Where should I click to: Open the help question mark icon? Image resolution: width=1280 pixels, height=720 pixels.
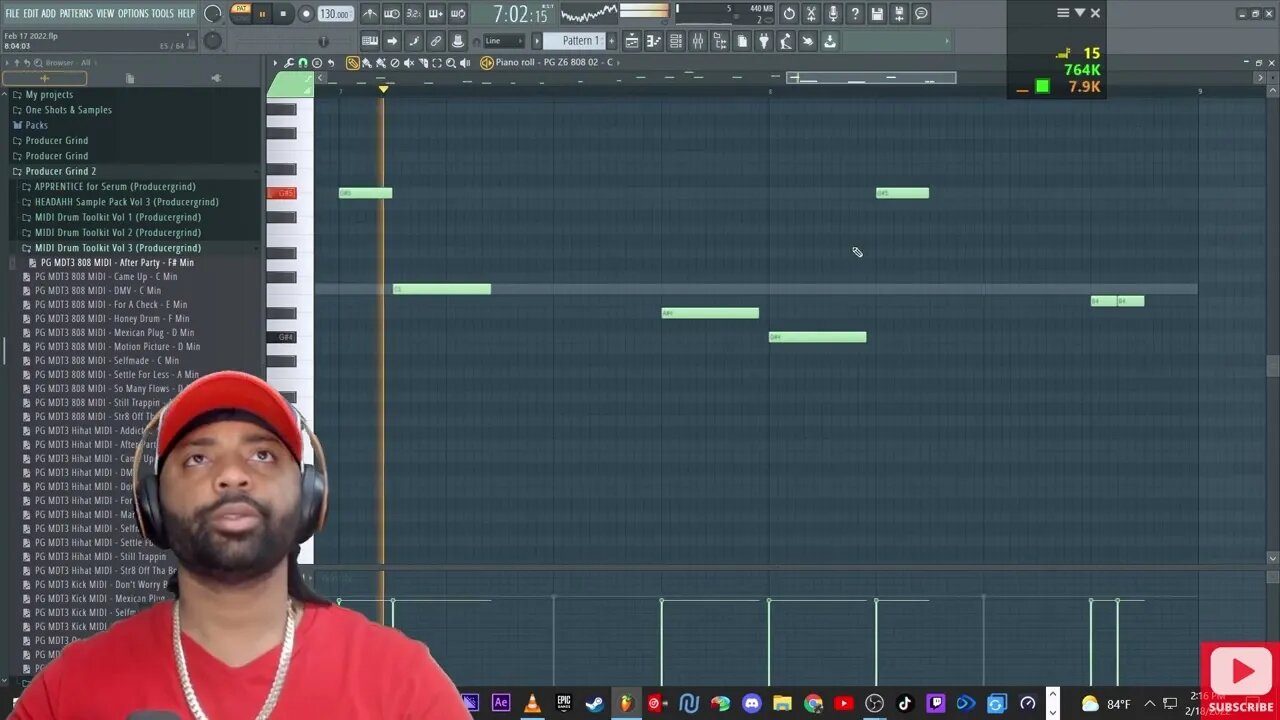pyautogui.click(x=855, y=14)
